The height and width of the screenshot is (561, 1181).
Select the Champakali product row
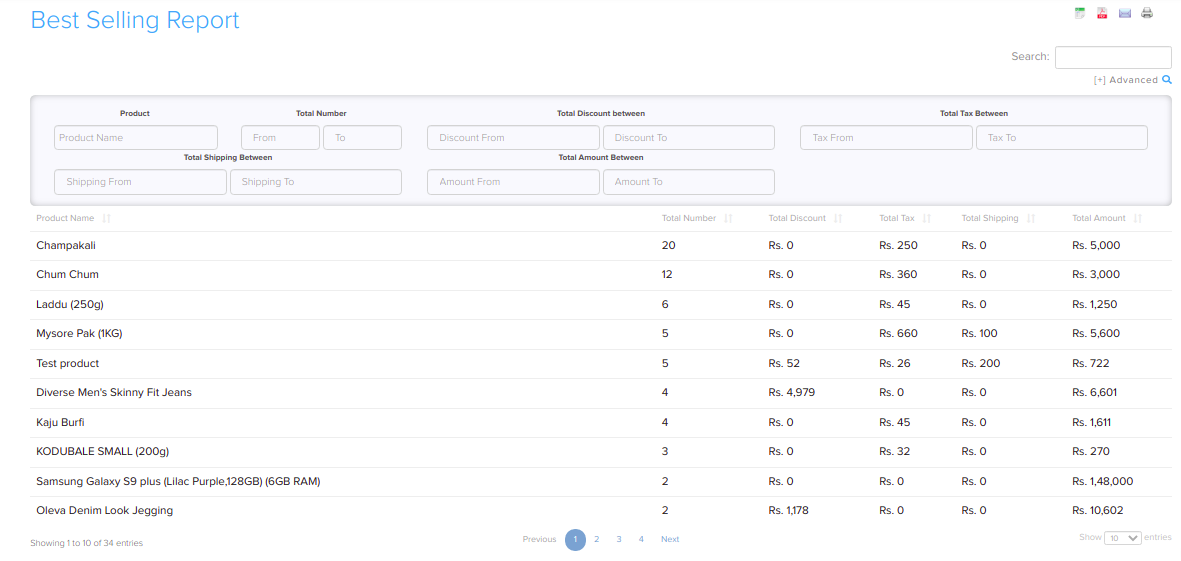[601, 245]
